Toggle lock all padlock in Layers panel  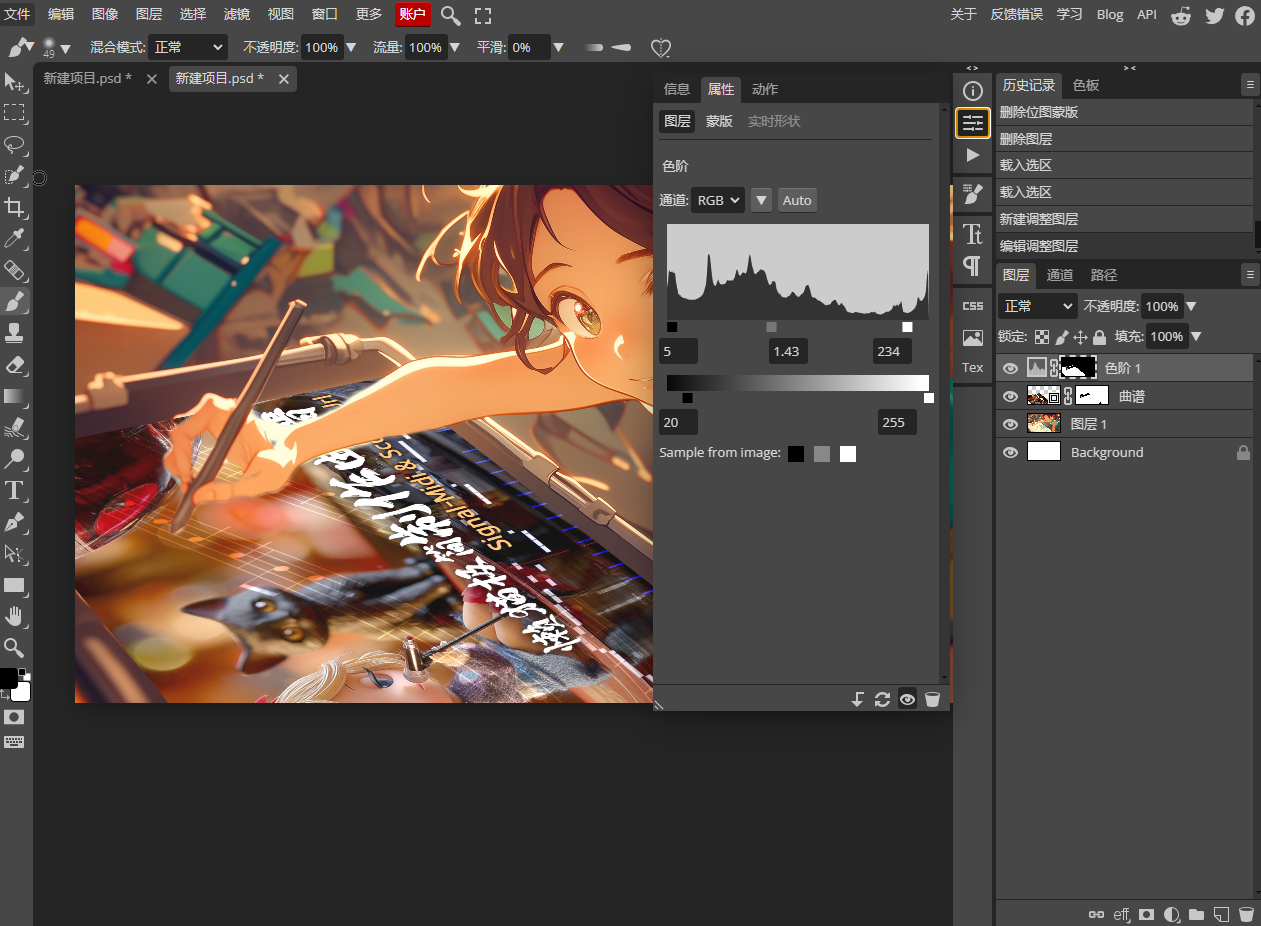[1099, 337]
